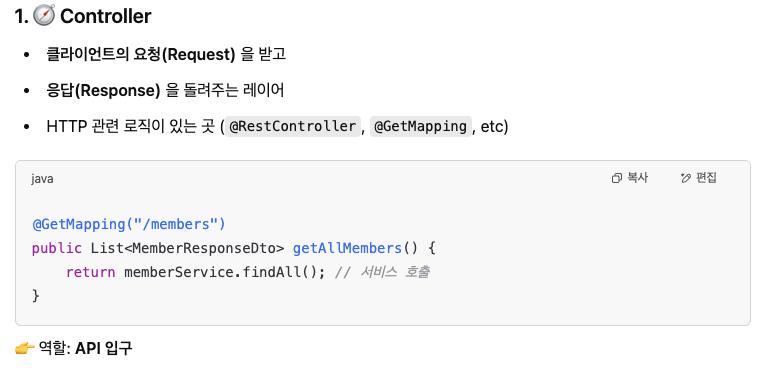
Task: Click the copy icon beside 복사
Action: tap(616, 178)
